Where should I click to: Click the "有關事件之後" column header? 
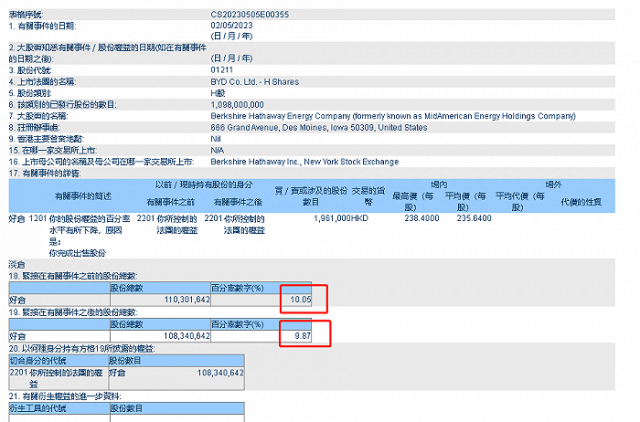coord(238,202)
